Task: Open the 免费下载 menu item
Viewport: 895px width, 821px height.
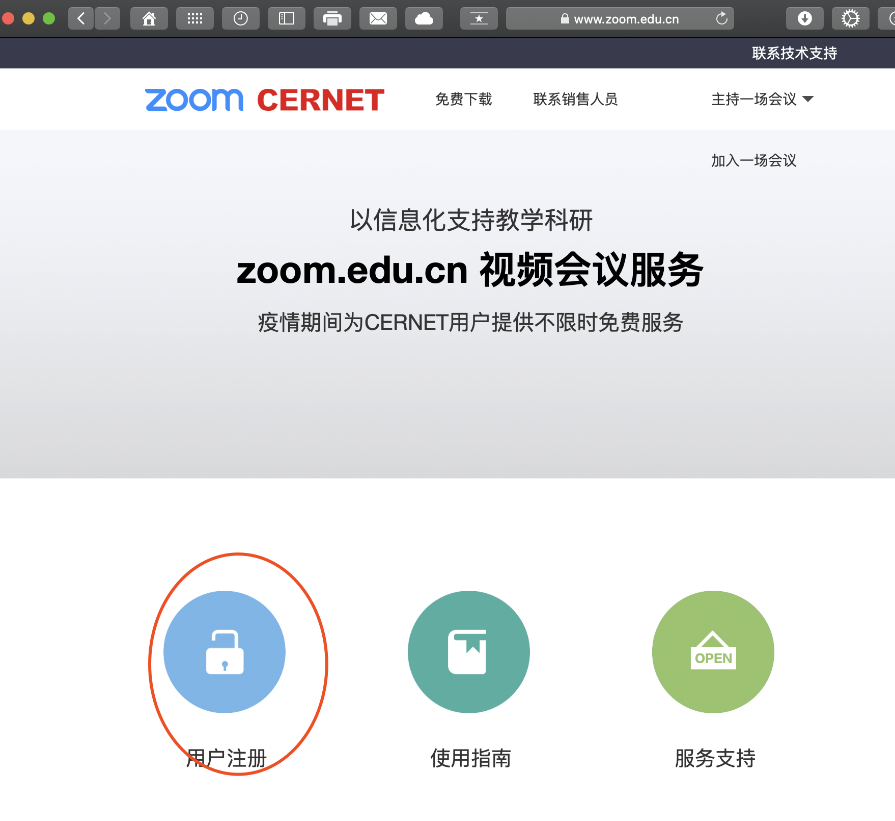Action: pyautogui.click(x=463, y=99)
